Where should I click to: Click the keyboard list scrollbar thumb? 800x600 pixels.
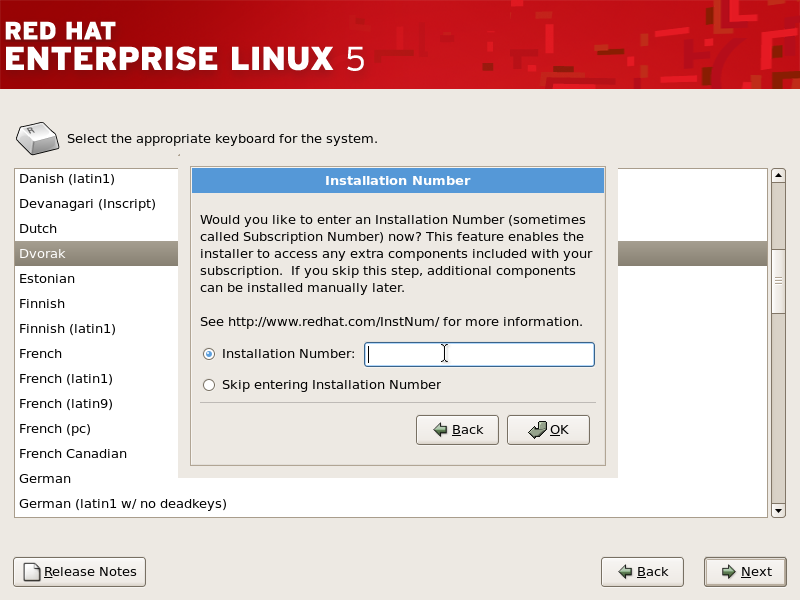pyautogui.click(x=778, y=281)
